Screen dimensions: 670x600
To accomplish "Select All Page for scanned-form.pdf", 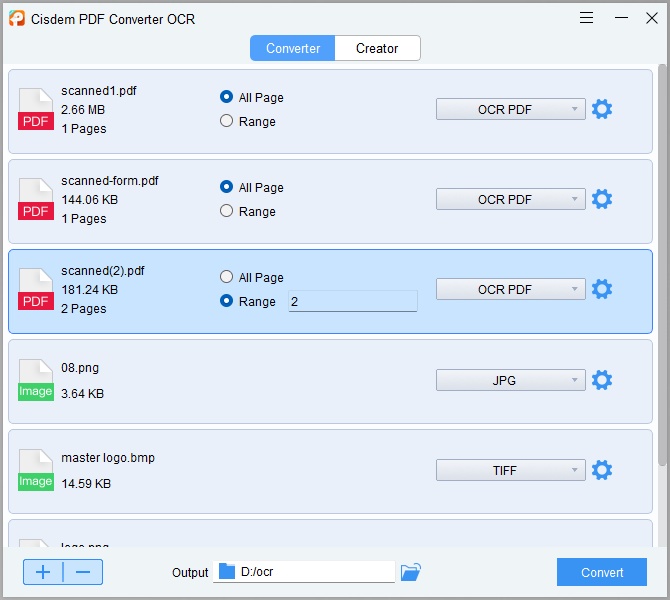I will coord(252,187).
